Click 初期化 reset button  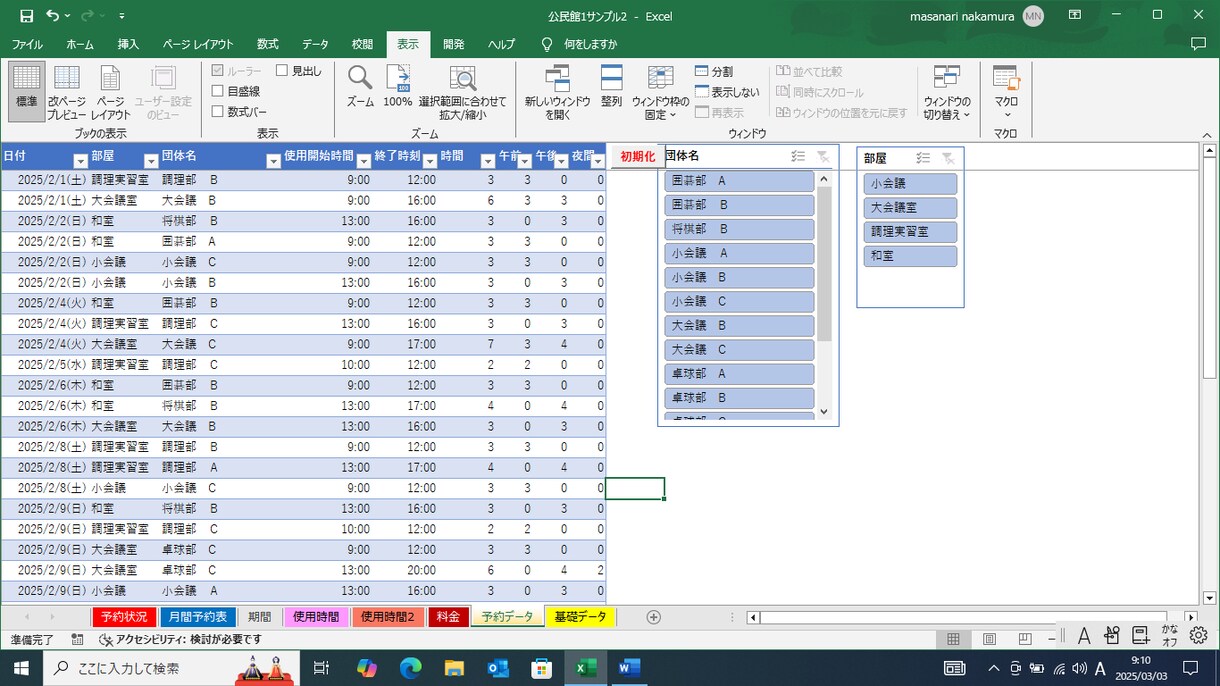(x=637, y=157)
